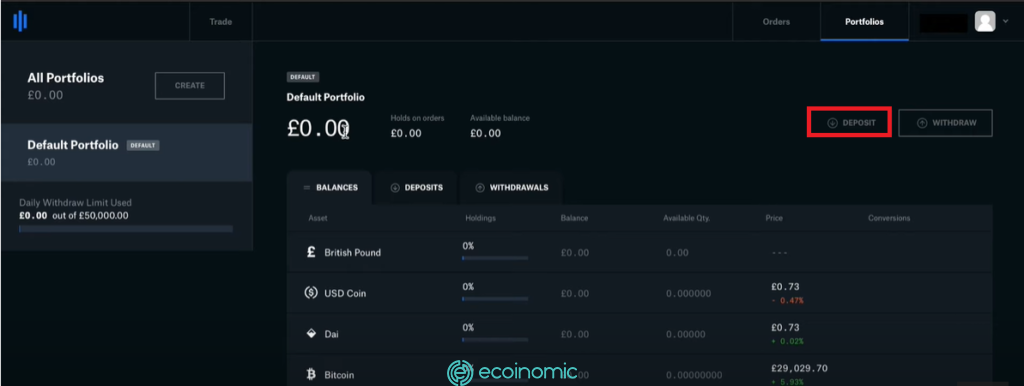
Task: Click the USD Coin asset icon
Action: coord(311,293)
